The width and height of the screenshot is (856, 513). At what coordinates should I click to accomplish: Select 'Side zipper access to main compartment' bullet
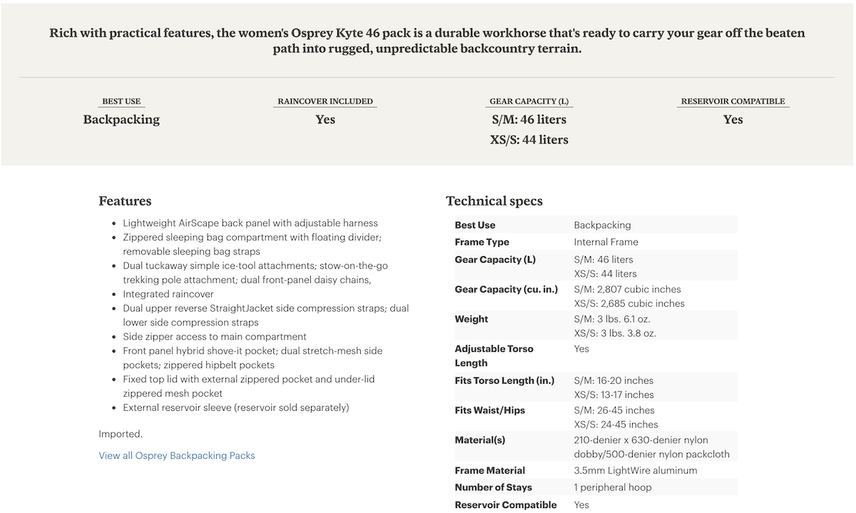pyautogui.click(x=215, y=337)
